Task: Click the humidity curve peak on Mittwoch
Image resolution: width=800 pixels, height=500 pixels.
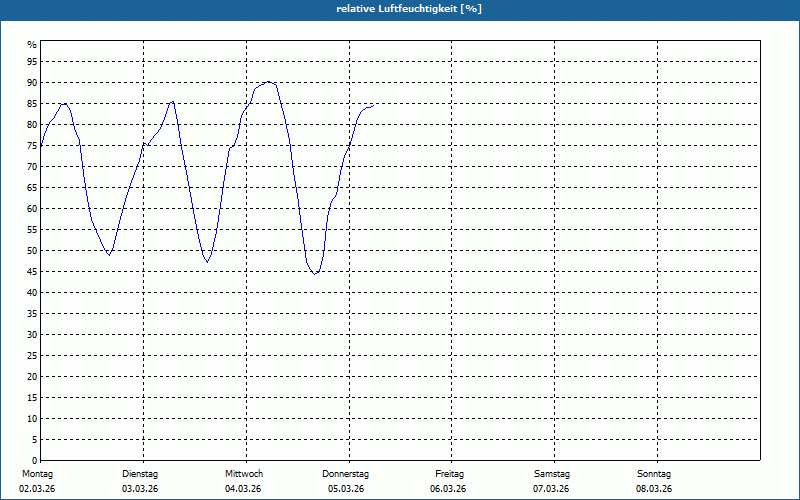Action: pos(268,82)
